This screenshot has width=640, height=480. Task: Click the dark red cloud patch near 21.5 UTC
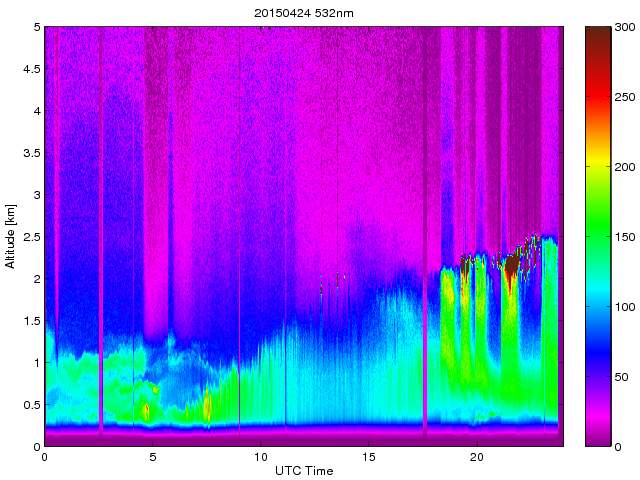coord(511,265)
